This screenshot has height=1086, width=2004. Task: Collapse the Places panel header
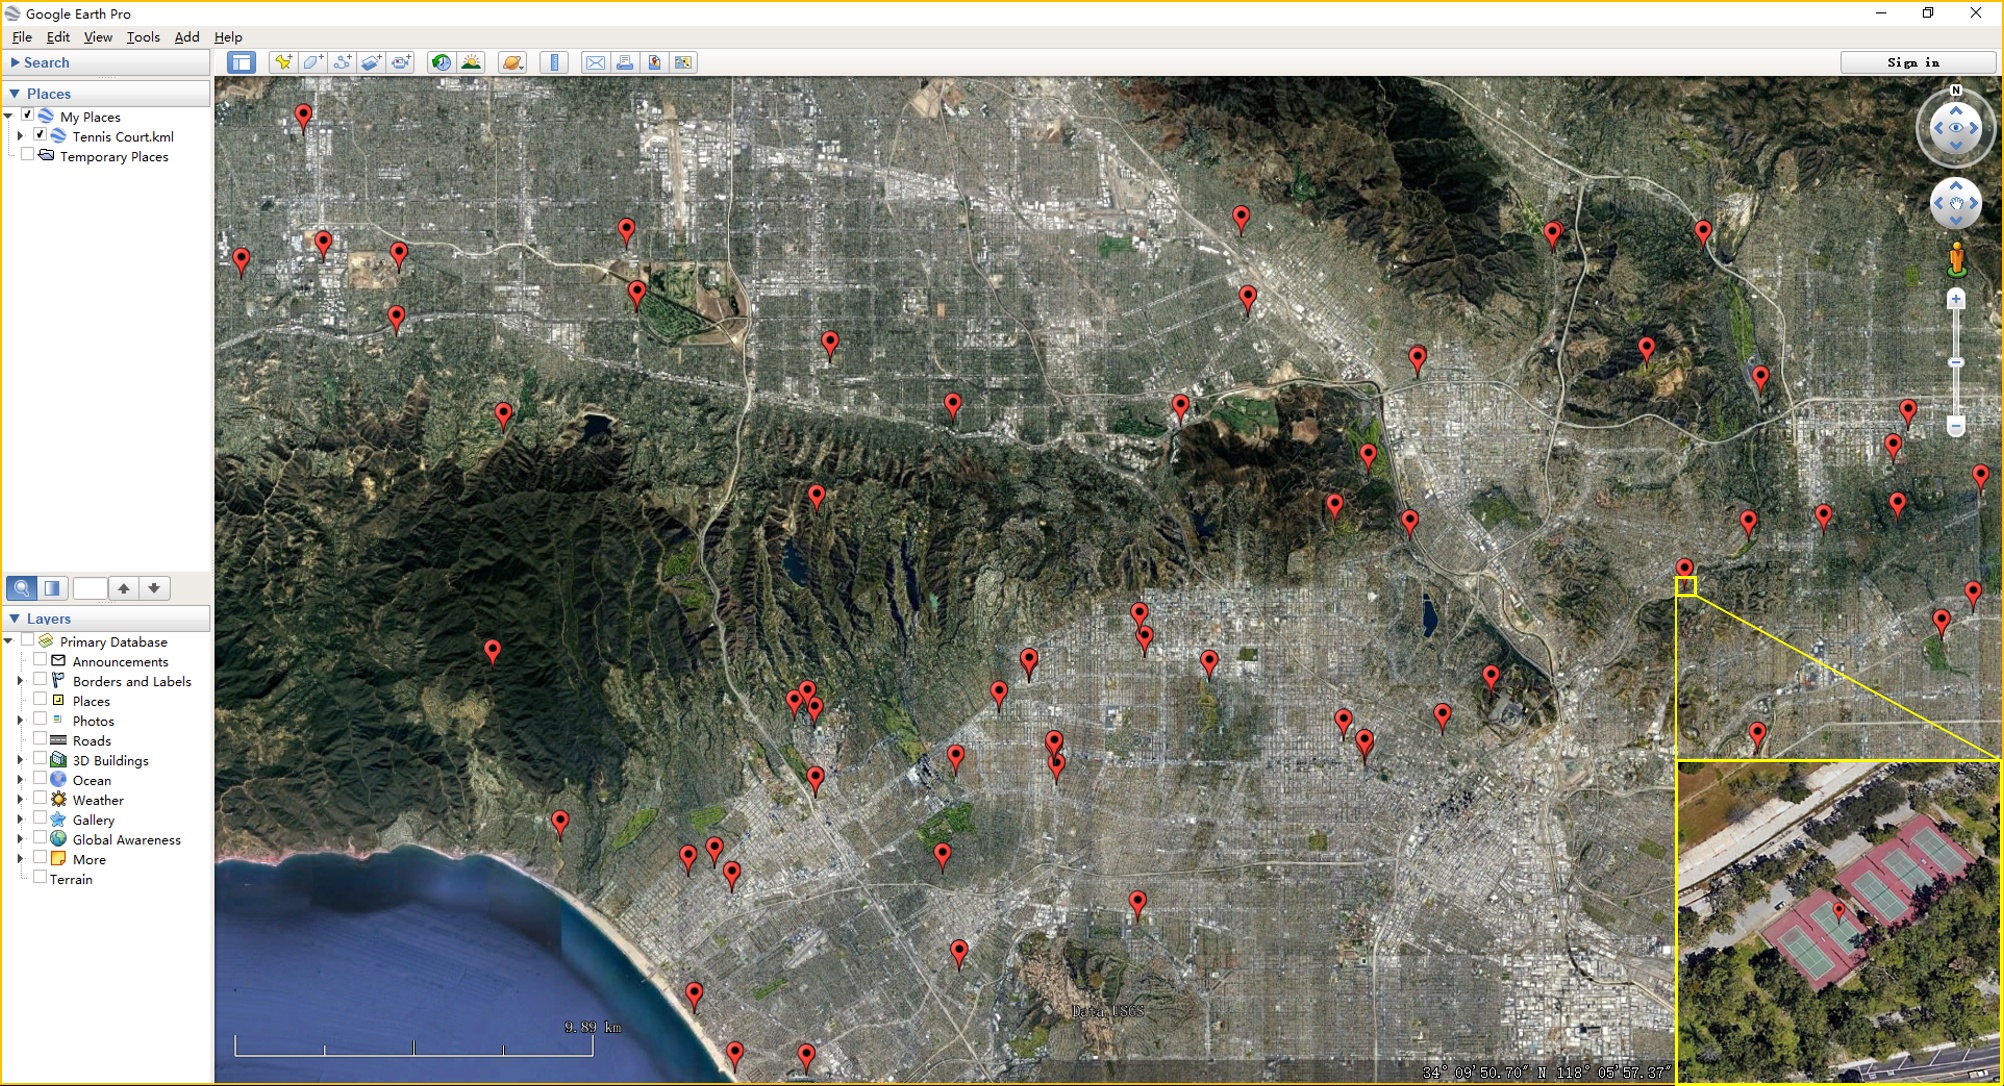(x=15, y=93)
